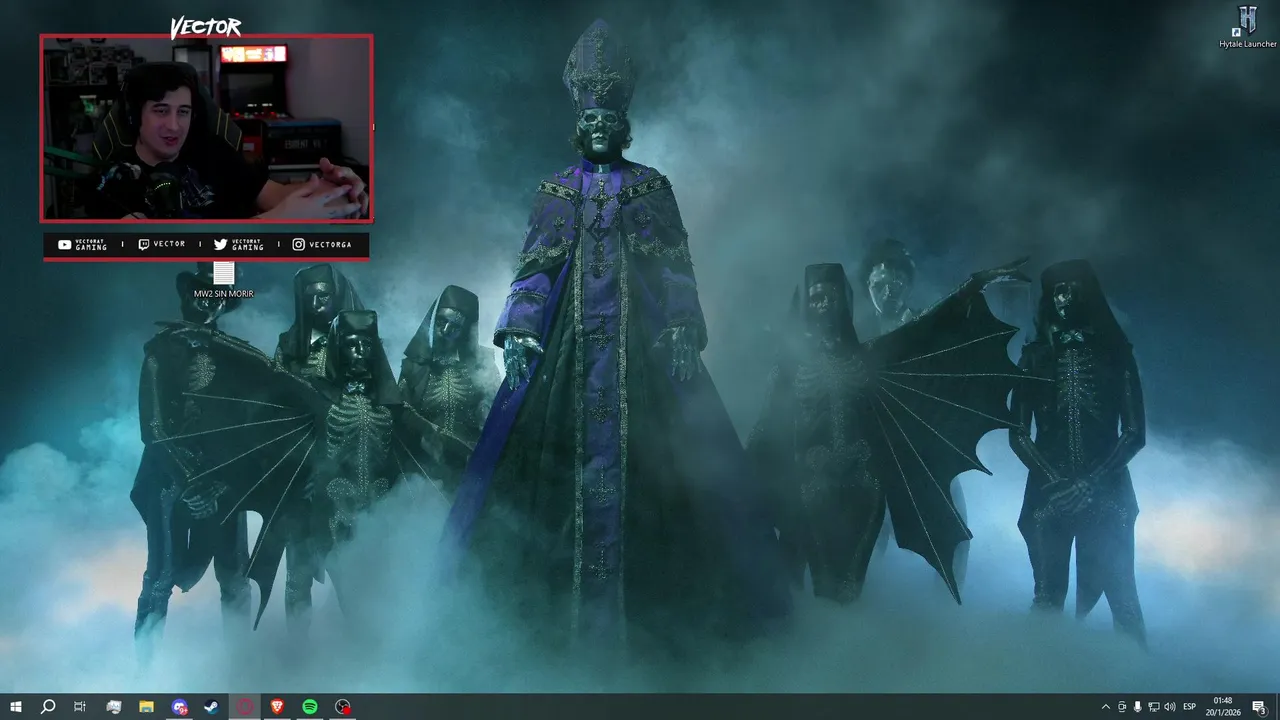Click the Meet Now camera tray icon

click(x=1122, y=707)
